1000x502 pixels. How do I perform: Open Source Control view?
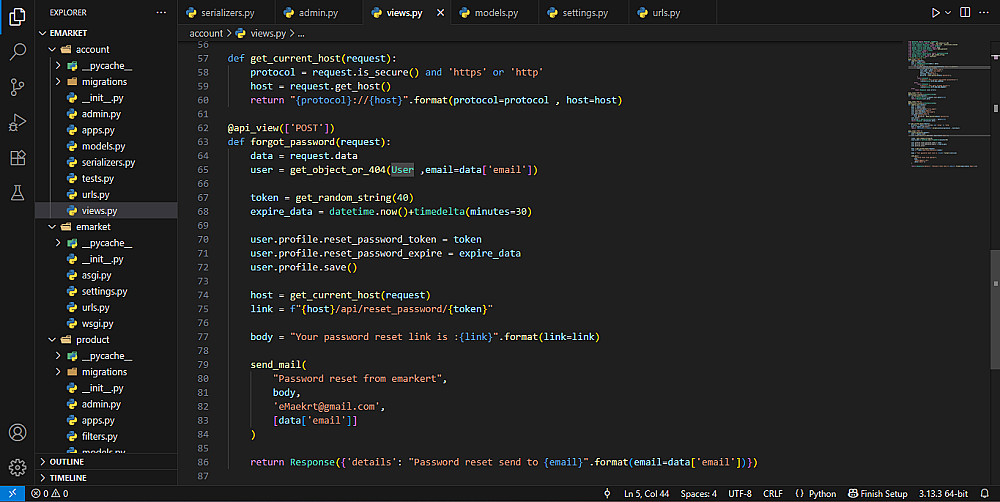[17, 87]
